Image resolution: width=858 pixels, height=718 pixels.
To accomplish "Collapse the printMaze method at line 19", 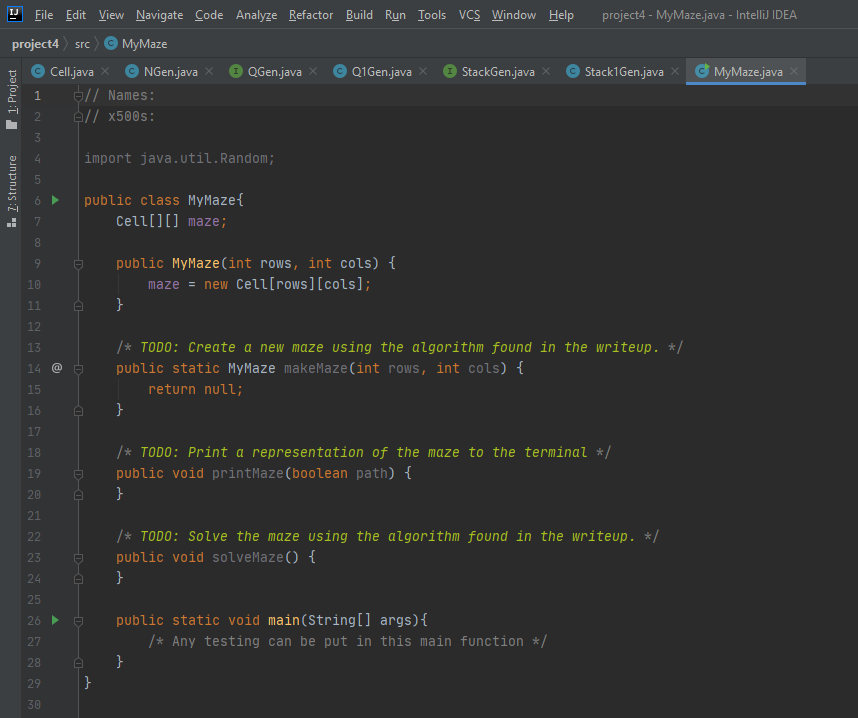I will tap(78, 474).
